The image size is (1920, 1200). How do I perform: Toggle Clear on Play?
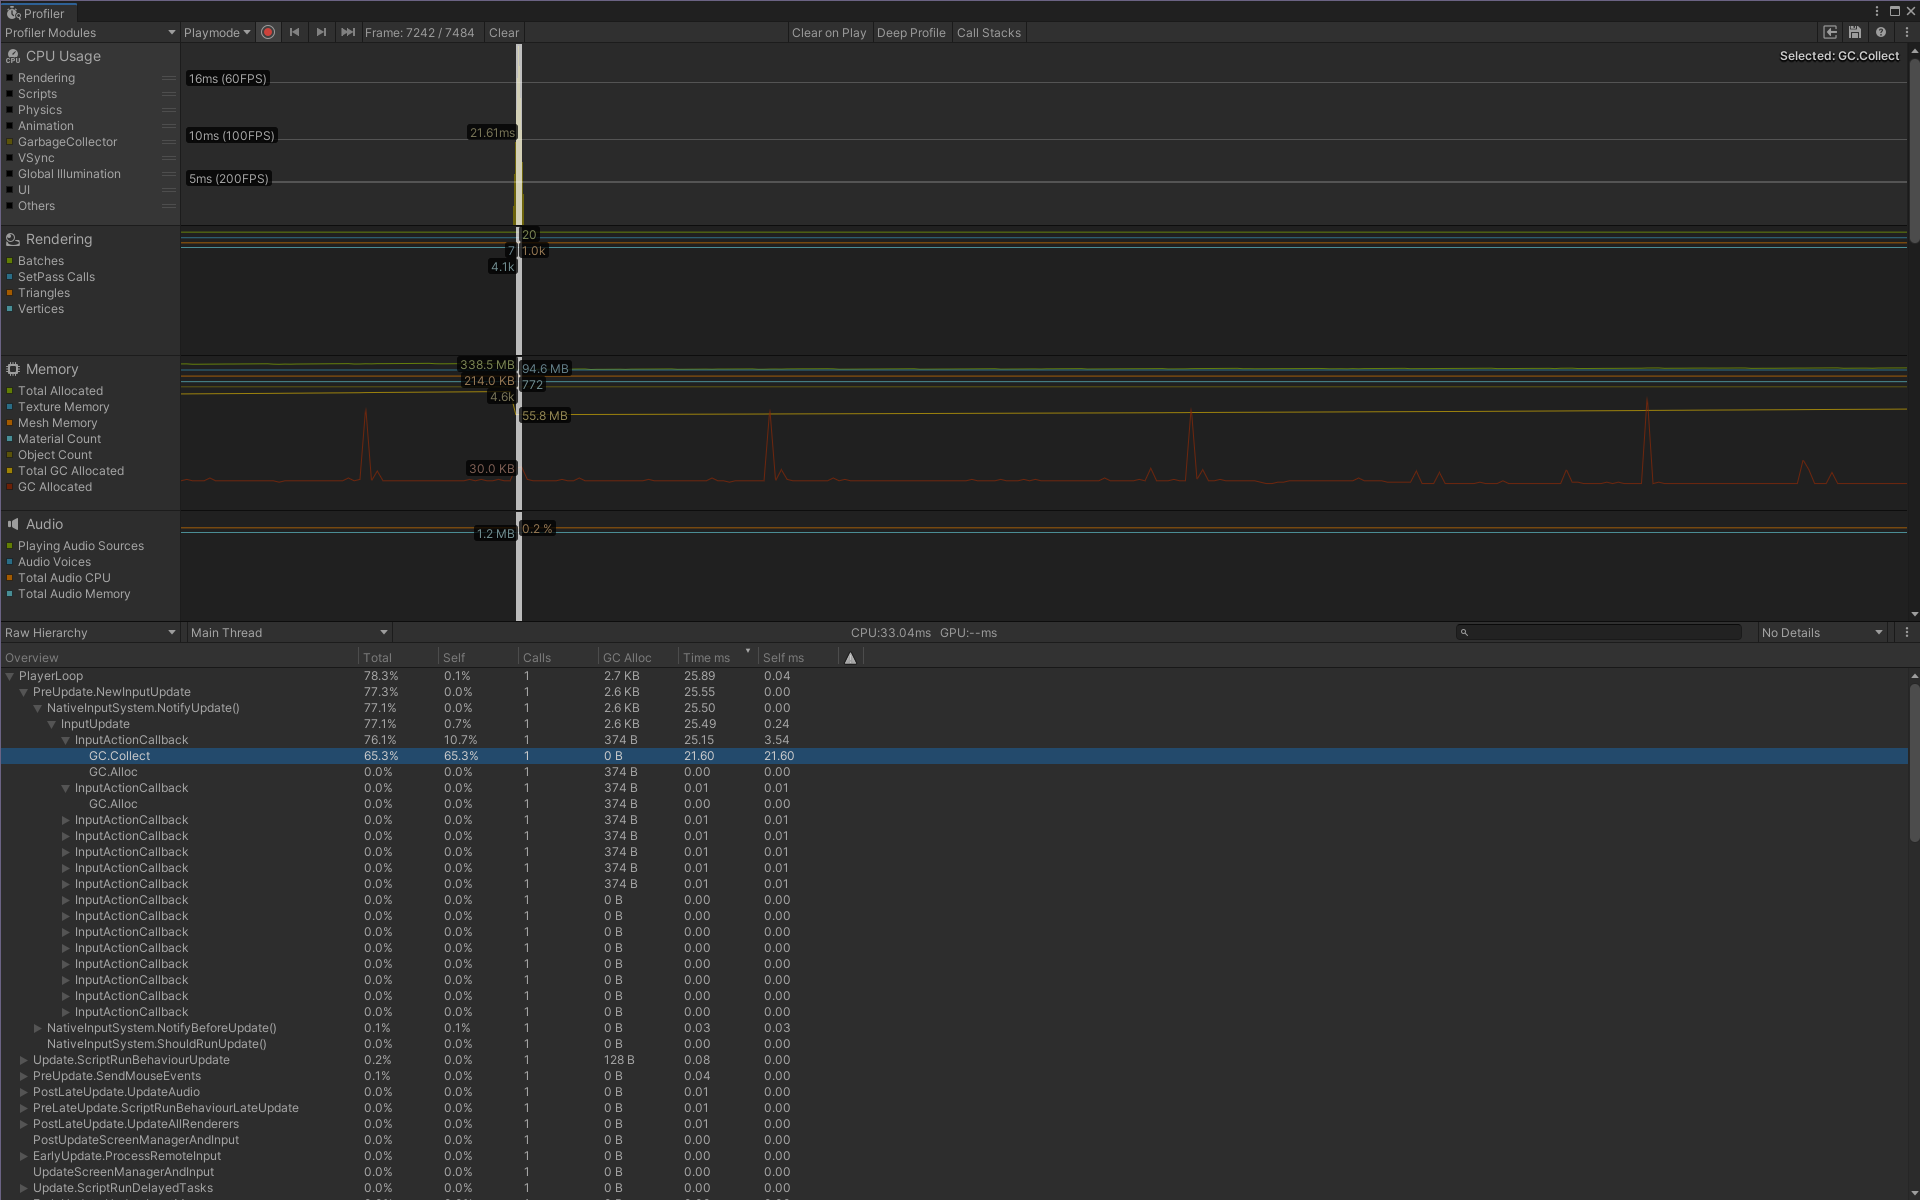(x=829, y=32)
